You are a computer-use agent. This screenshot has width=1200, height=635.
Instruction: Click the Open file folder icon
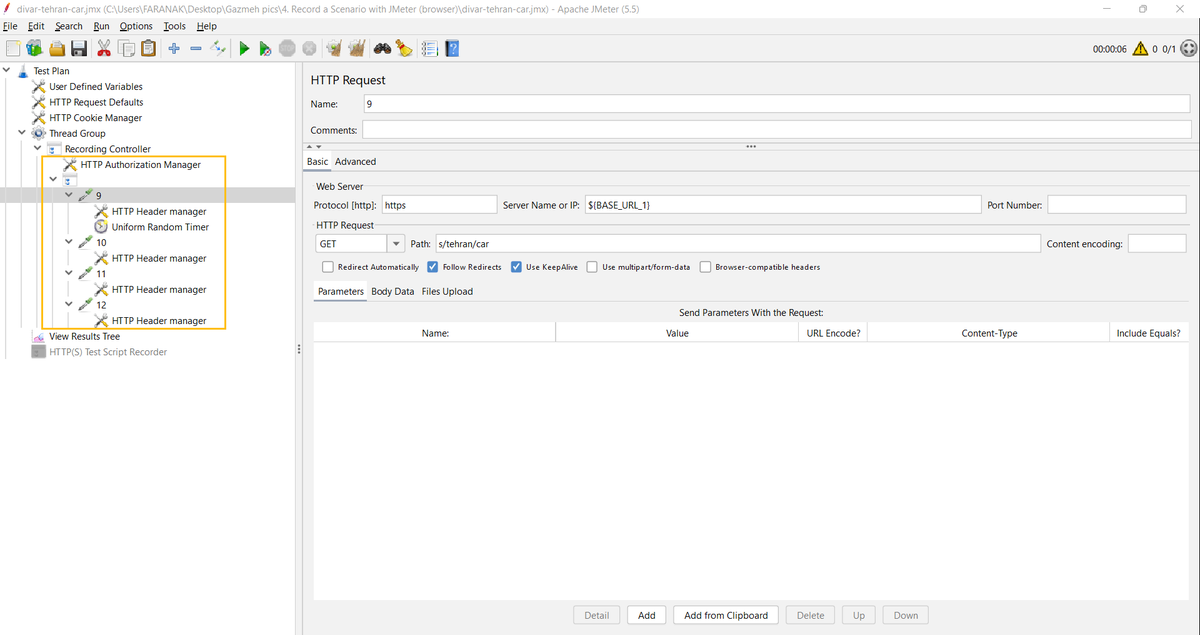pos(57,48)
